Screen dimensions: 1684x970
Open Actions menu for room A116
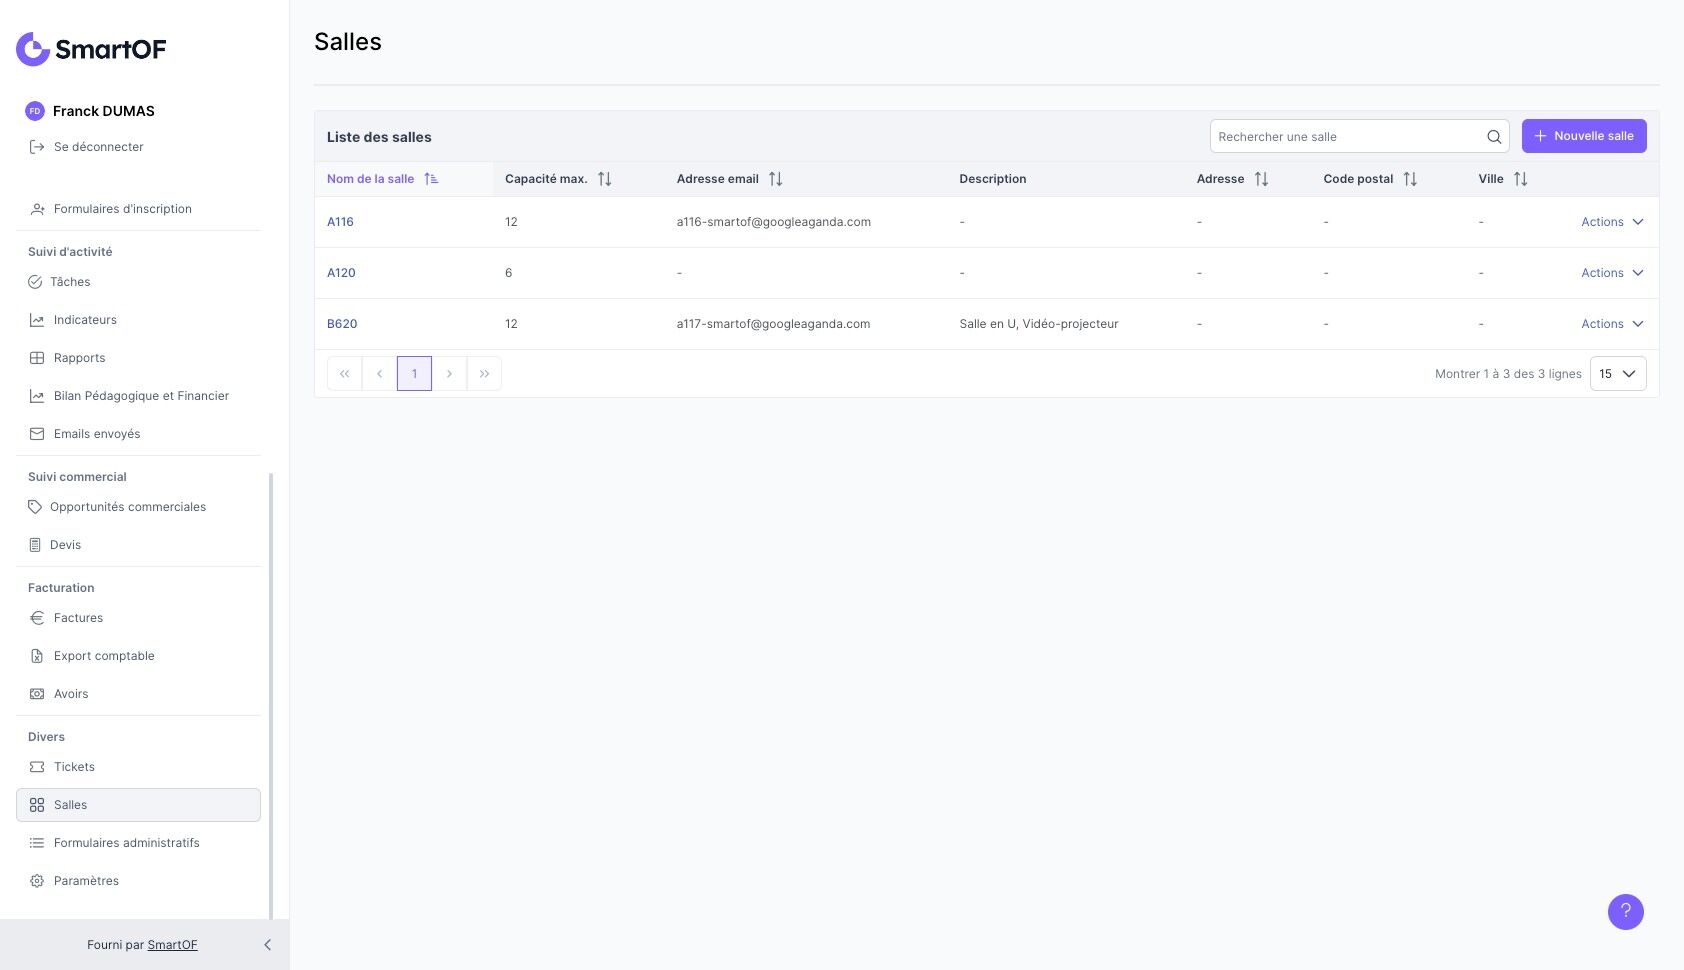1612,222
